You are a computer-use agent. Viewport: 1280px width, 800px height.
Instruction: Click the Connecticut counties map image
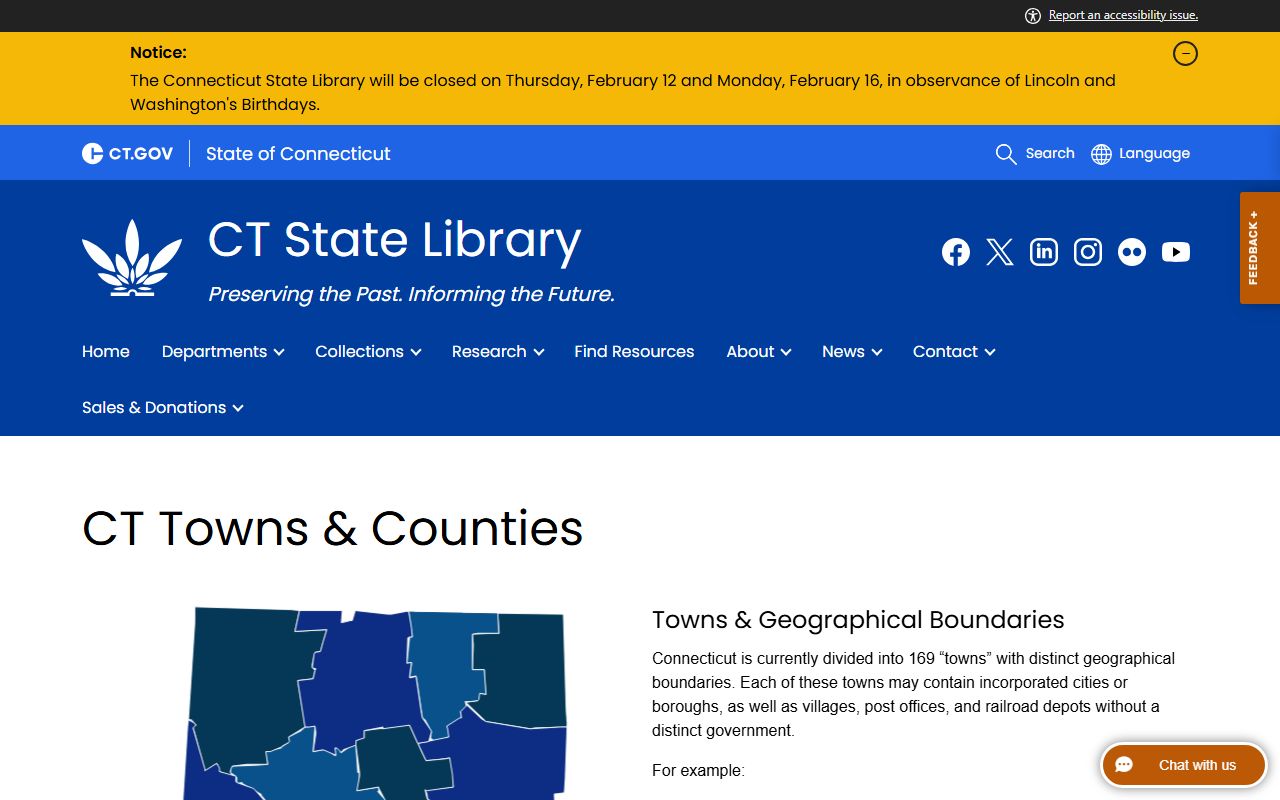(x=375, y=703)
